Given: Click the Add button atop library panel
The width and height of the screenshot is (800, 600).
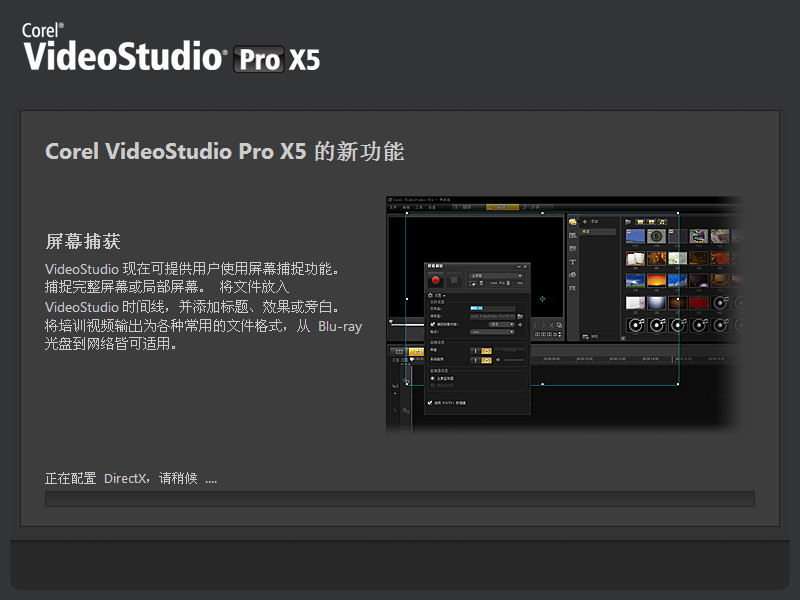Looking at the screenshot, I should pos(592,221).
